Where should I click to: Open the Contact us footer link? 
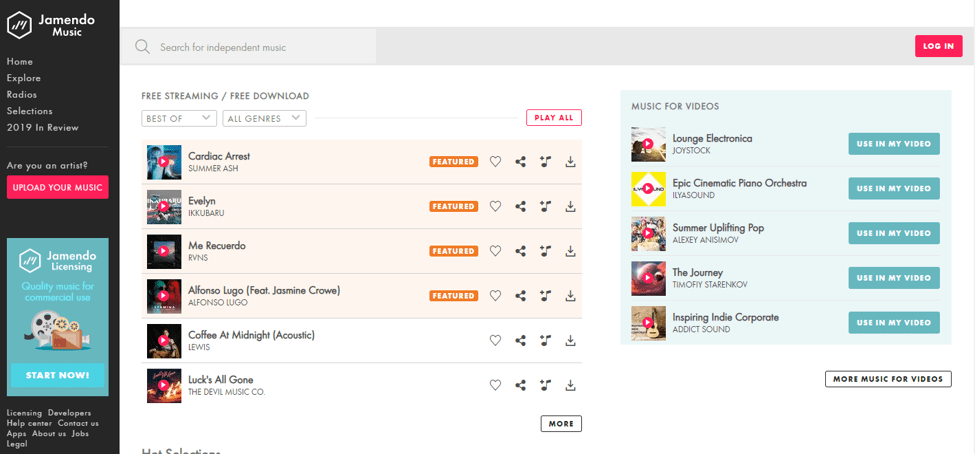pos(78,424)
